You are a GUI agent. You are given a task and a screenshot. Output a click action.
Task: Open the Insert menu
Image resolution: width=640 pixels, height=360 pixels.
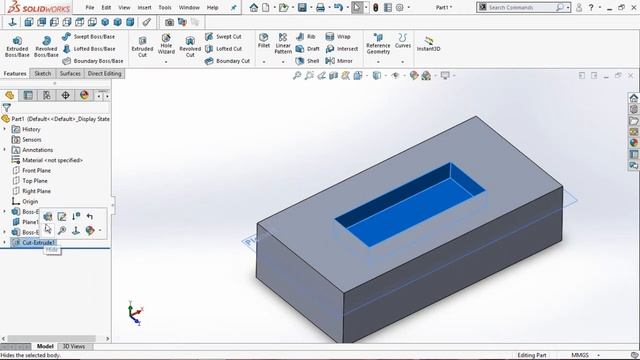tap(144, 7)
